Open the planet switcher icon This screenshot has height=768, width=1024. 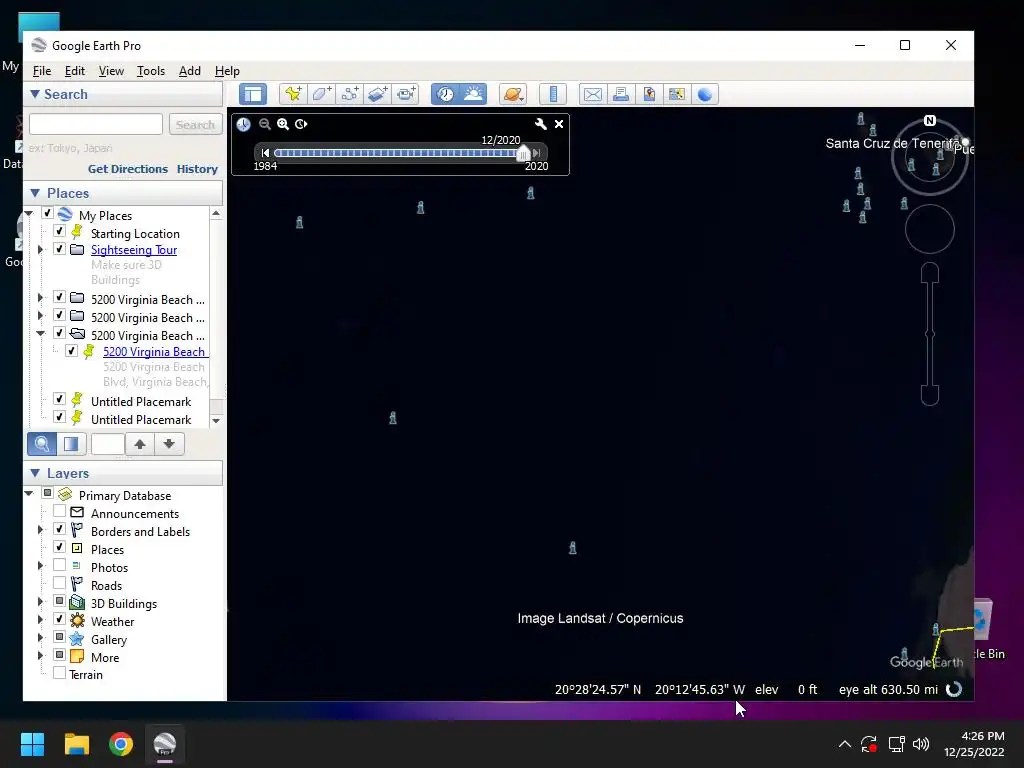pyautogui.click(x=513, y=94)
